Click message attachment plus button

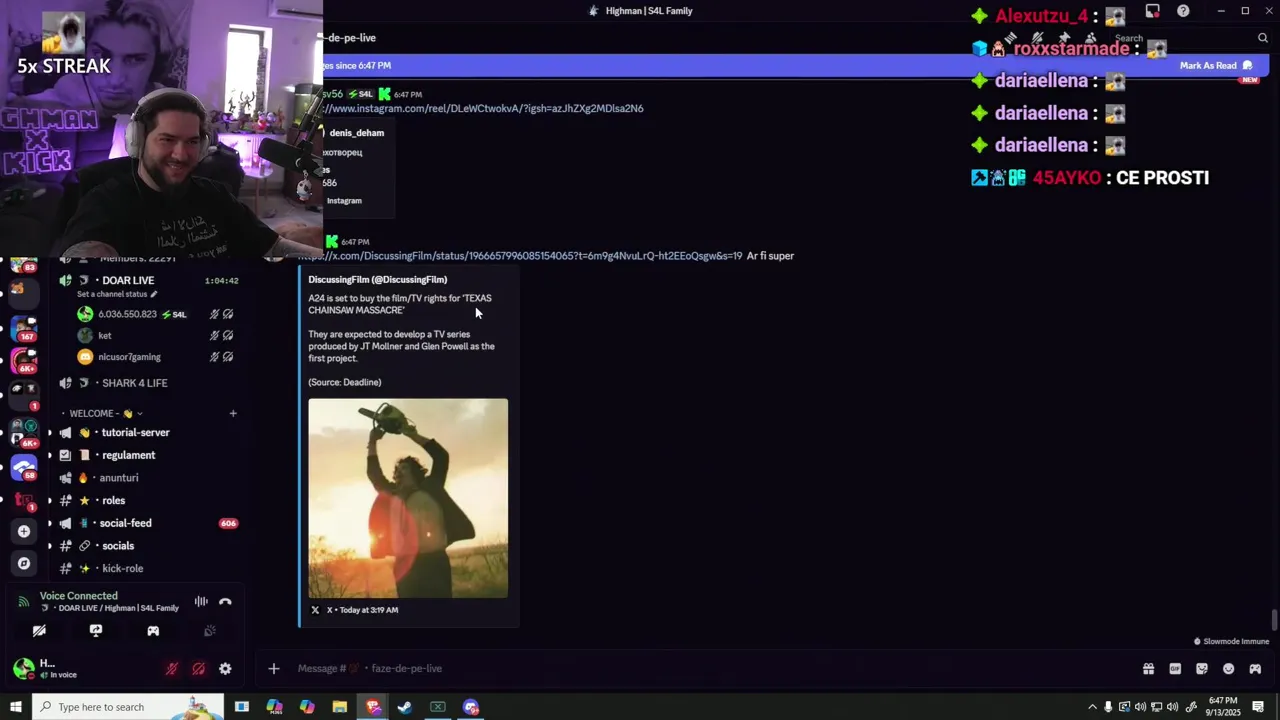273,669
